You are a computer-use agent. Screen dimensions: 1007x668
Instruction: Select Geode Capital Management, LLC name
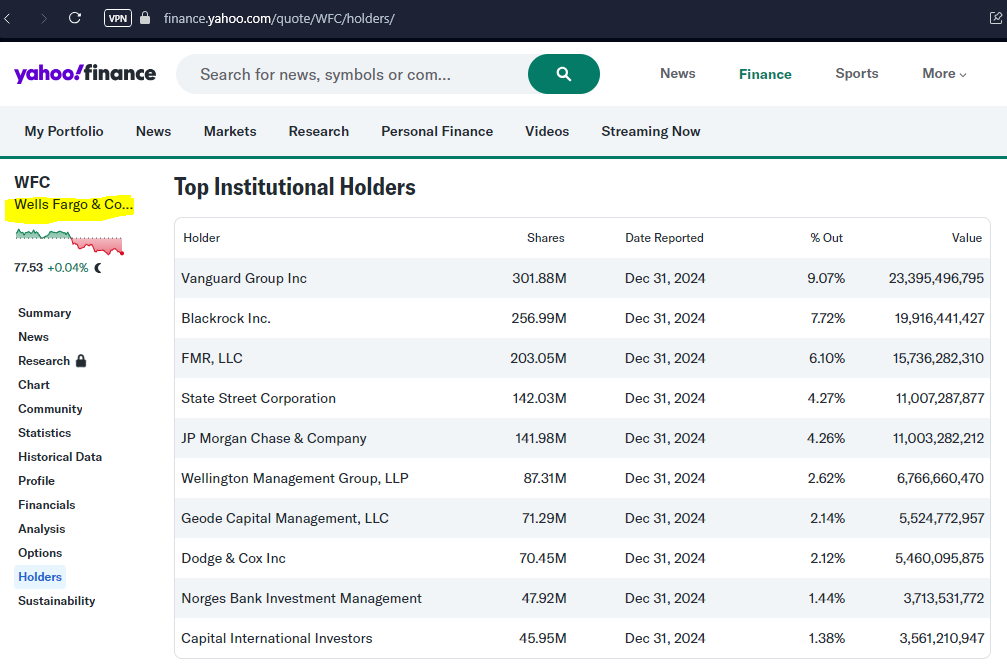click(x=285, y=518)
